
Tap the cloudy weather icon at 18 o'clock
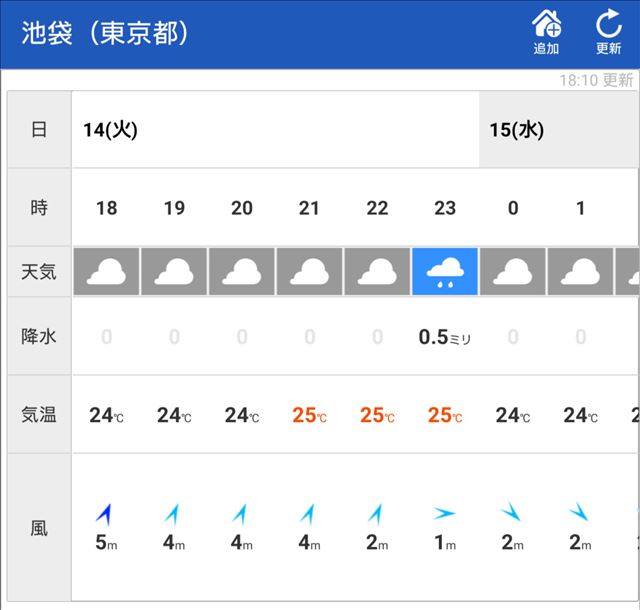tap(106, 271)
